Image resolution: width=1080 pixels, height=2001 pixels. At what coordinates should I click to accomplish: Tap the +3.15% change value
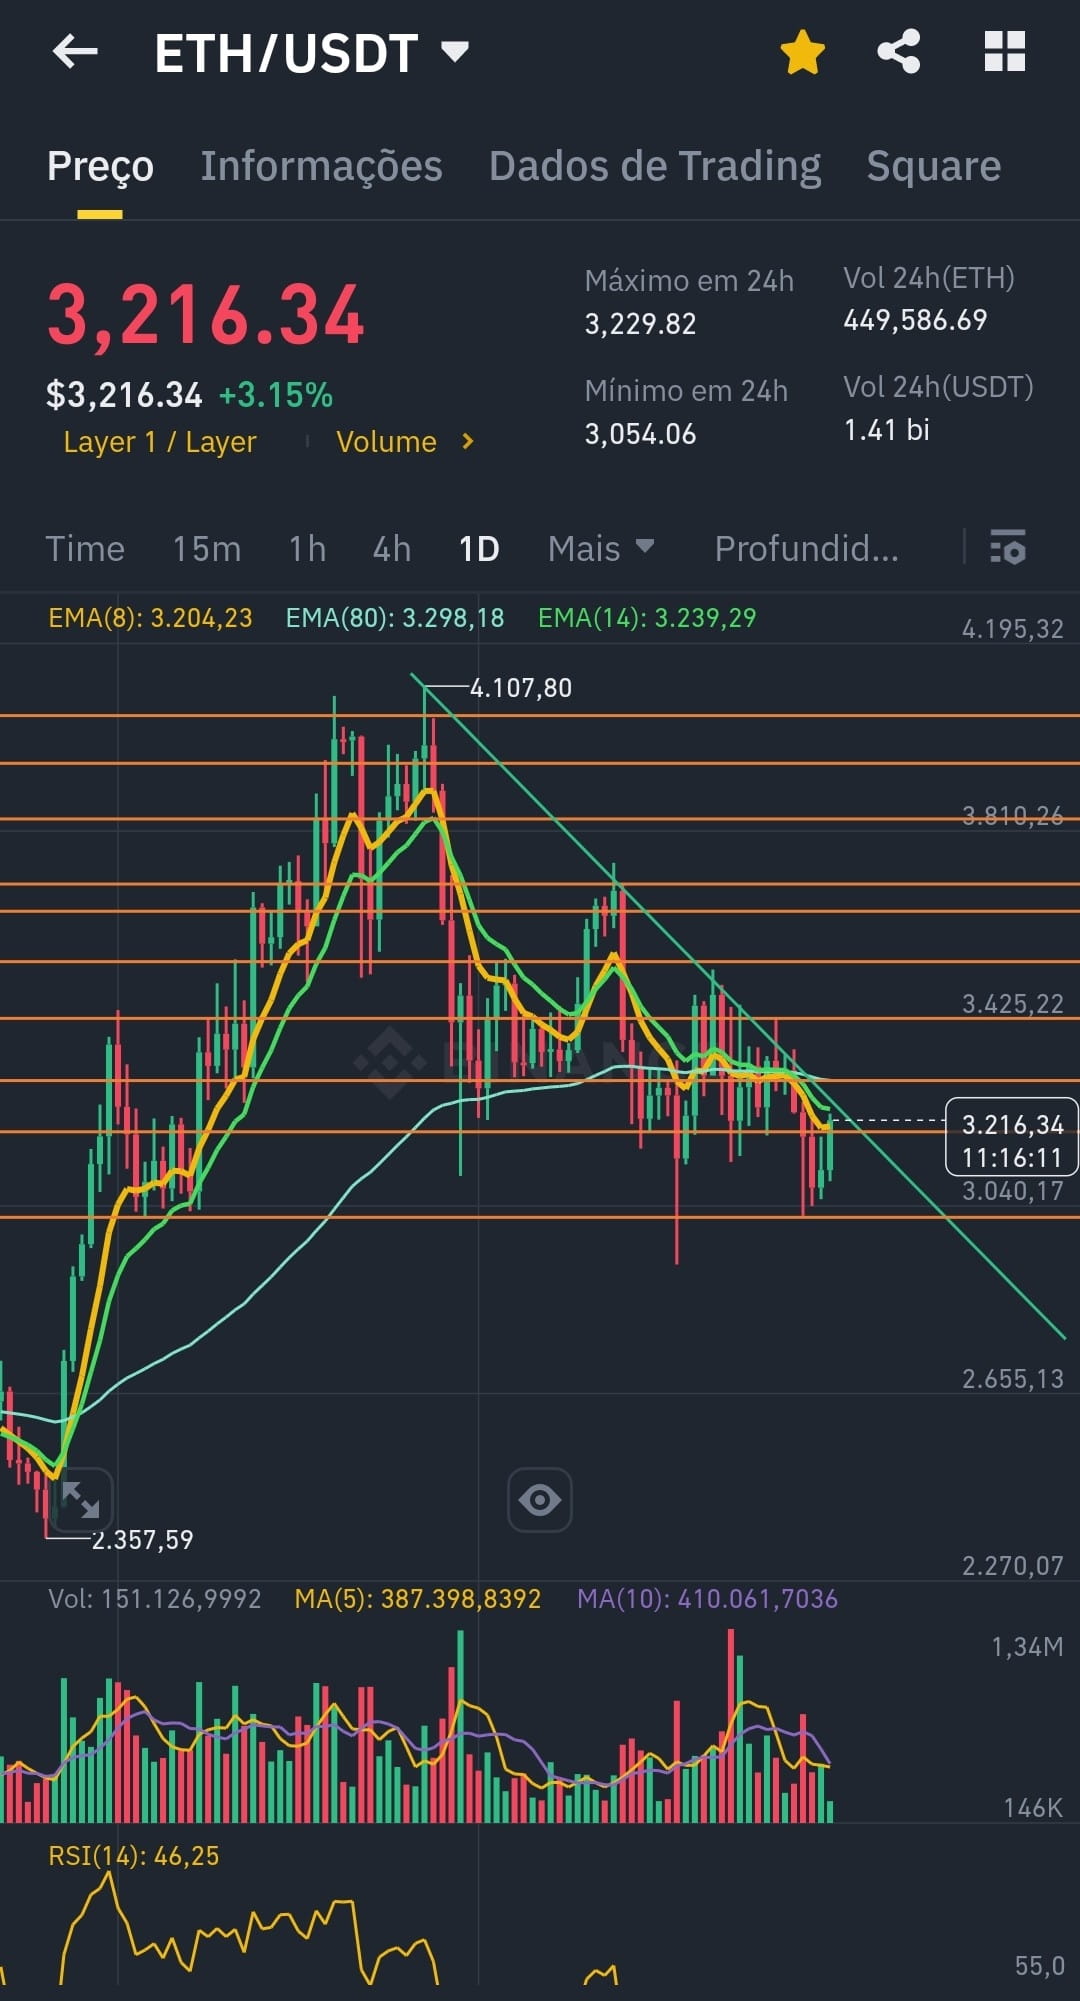click(x=276, y=395)
